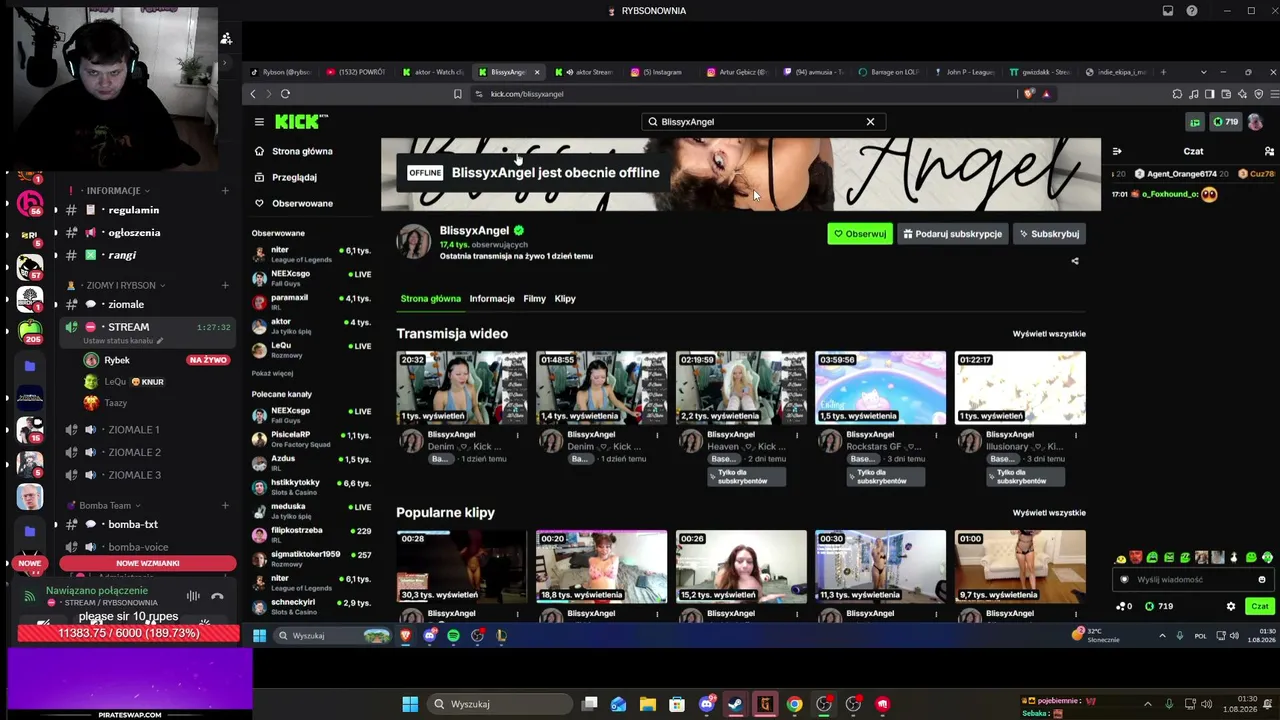Click the Brave shields icon
Image resolution: width=1280 pixels, height=720 pixels.
[1029, 94]
